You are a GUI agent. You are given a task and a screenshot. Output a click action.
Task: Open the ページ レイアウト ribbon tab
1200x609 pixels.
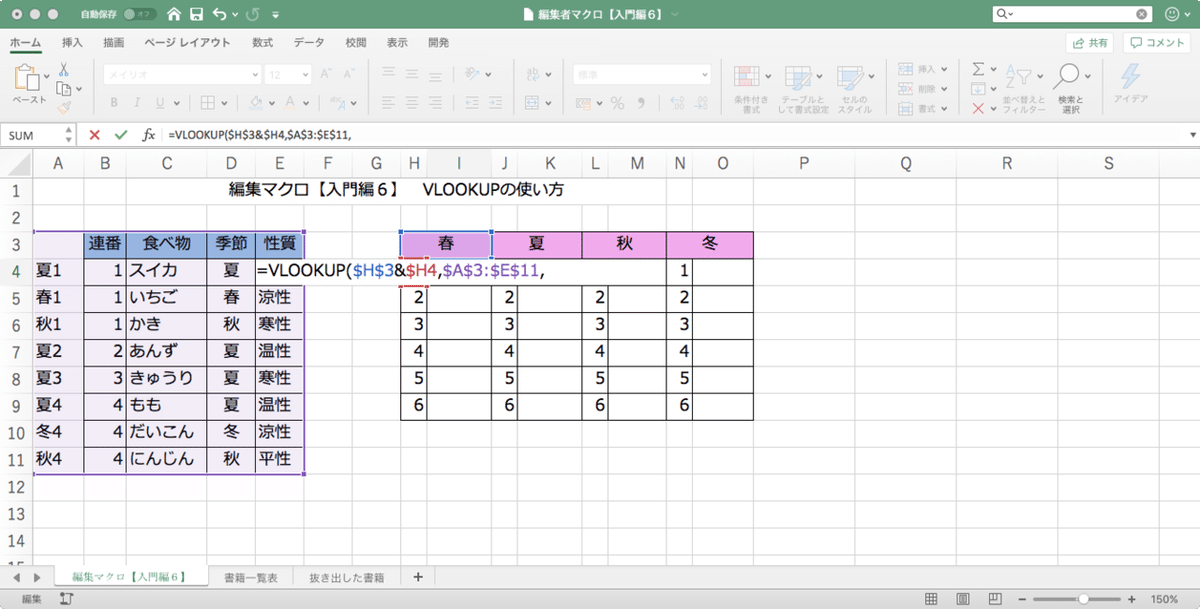(x=187, y=43)
